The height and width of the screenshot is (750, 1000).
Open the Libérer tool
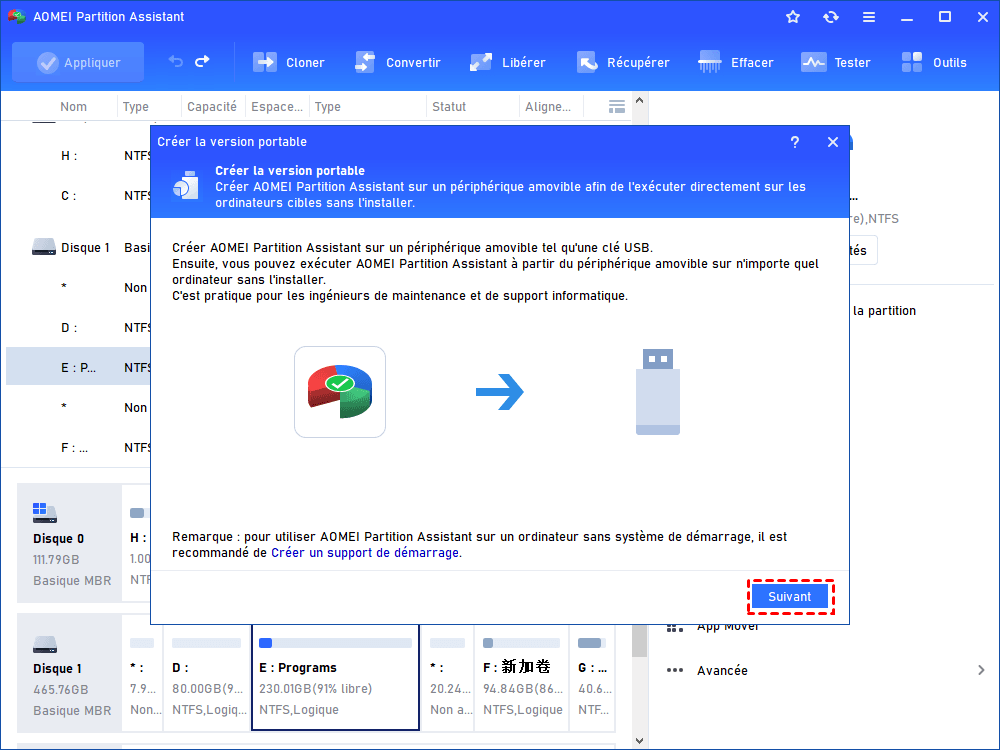coord(508,62)
